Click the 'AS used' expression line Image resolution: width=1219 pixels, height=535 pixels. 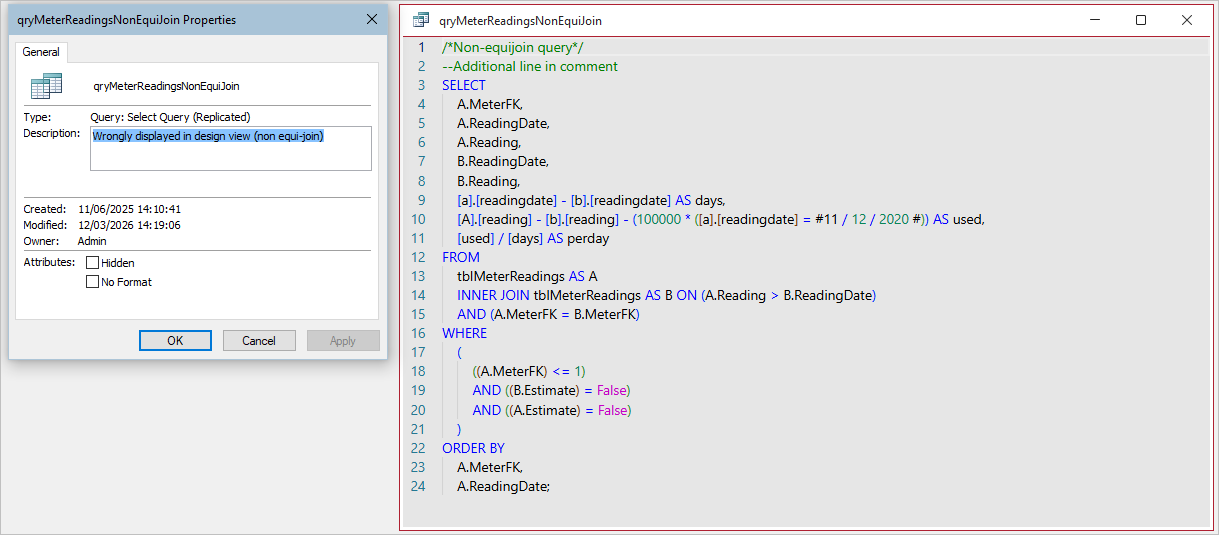point(721,219)
